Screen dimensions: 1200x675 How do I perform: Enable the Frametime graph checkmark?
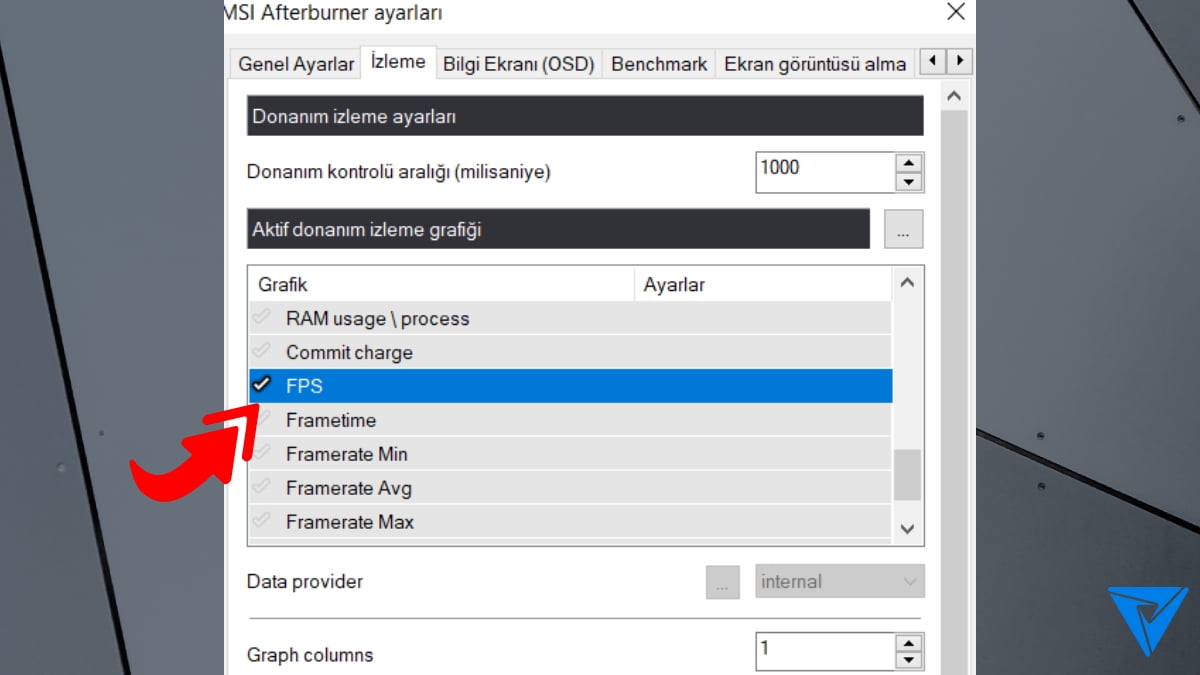263,420
